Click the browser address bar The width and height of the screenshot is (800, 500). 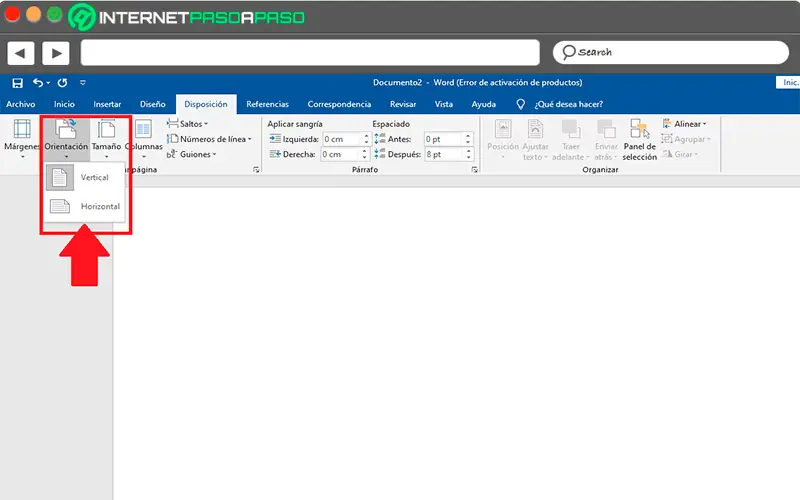[310, 53]
